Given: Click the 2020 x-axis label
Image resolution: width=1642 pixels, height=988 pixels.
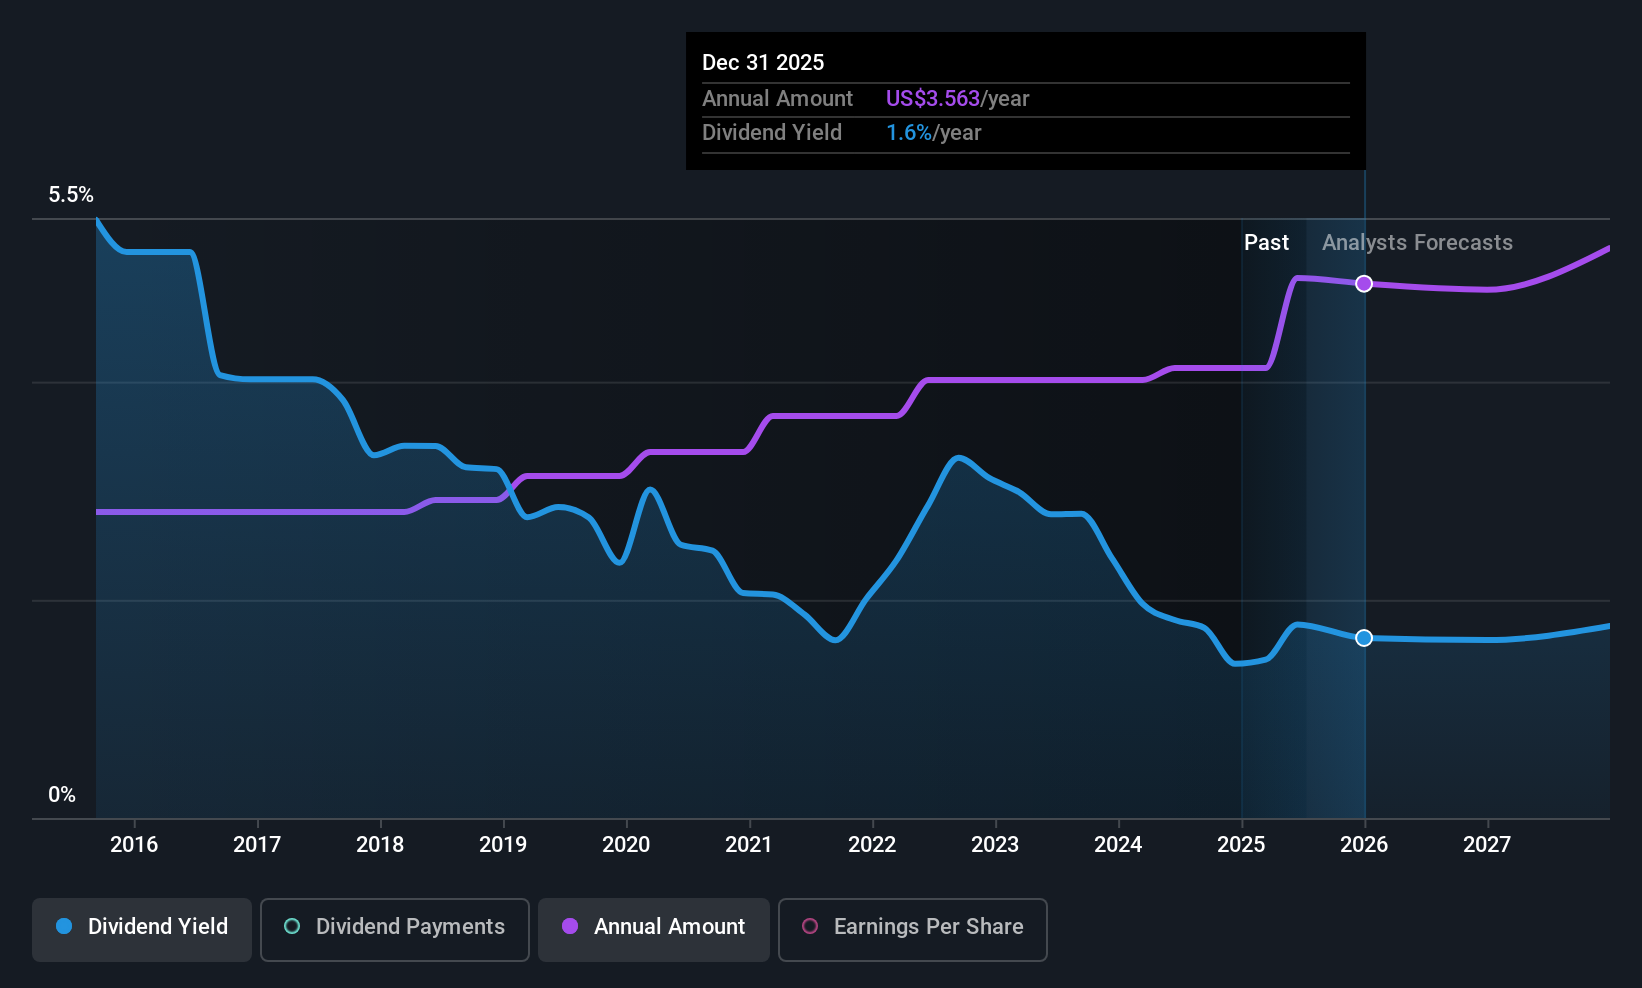Looking at the screenshot, I should tap(626, 844).
